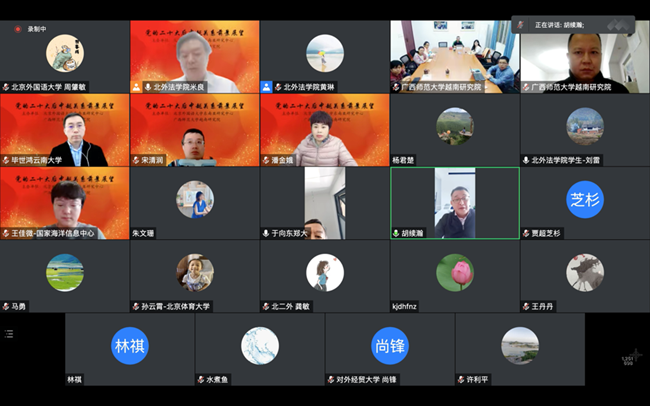
Task: Click the green active mic of 胡续瀚
Action: point(396,233)
